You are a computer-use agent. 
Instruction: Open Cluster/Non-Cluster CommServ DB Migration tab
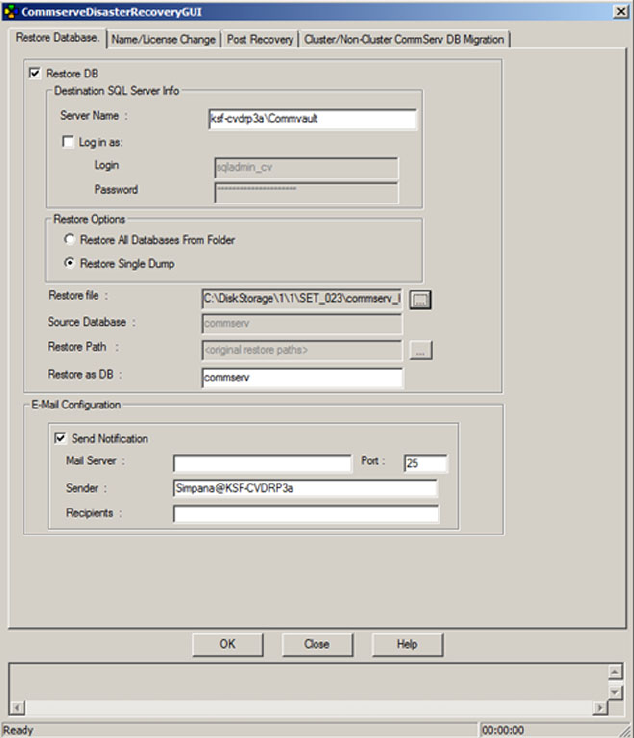pyautogui.click(x=404, y=40)
